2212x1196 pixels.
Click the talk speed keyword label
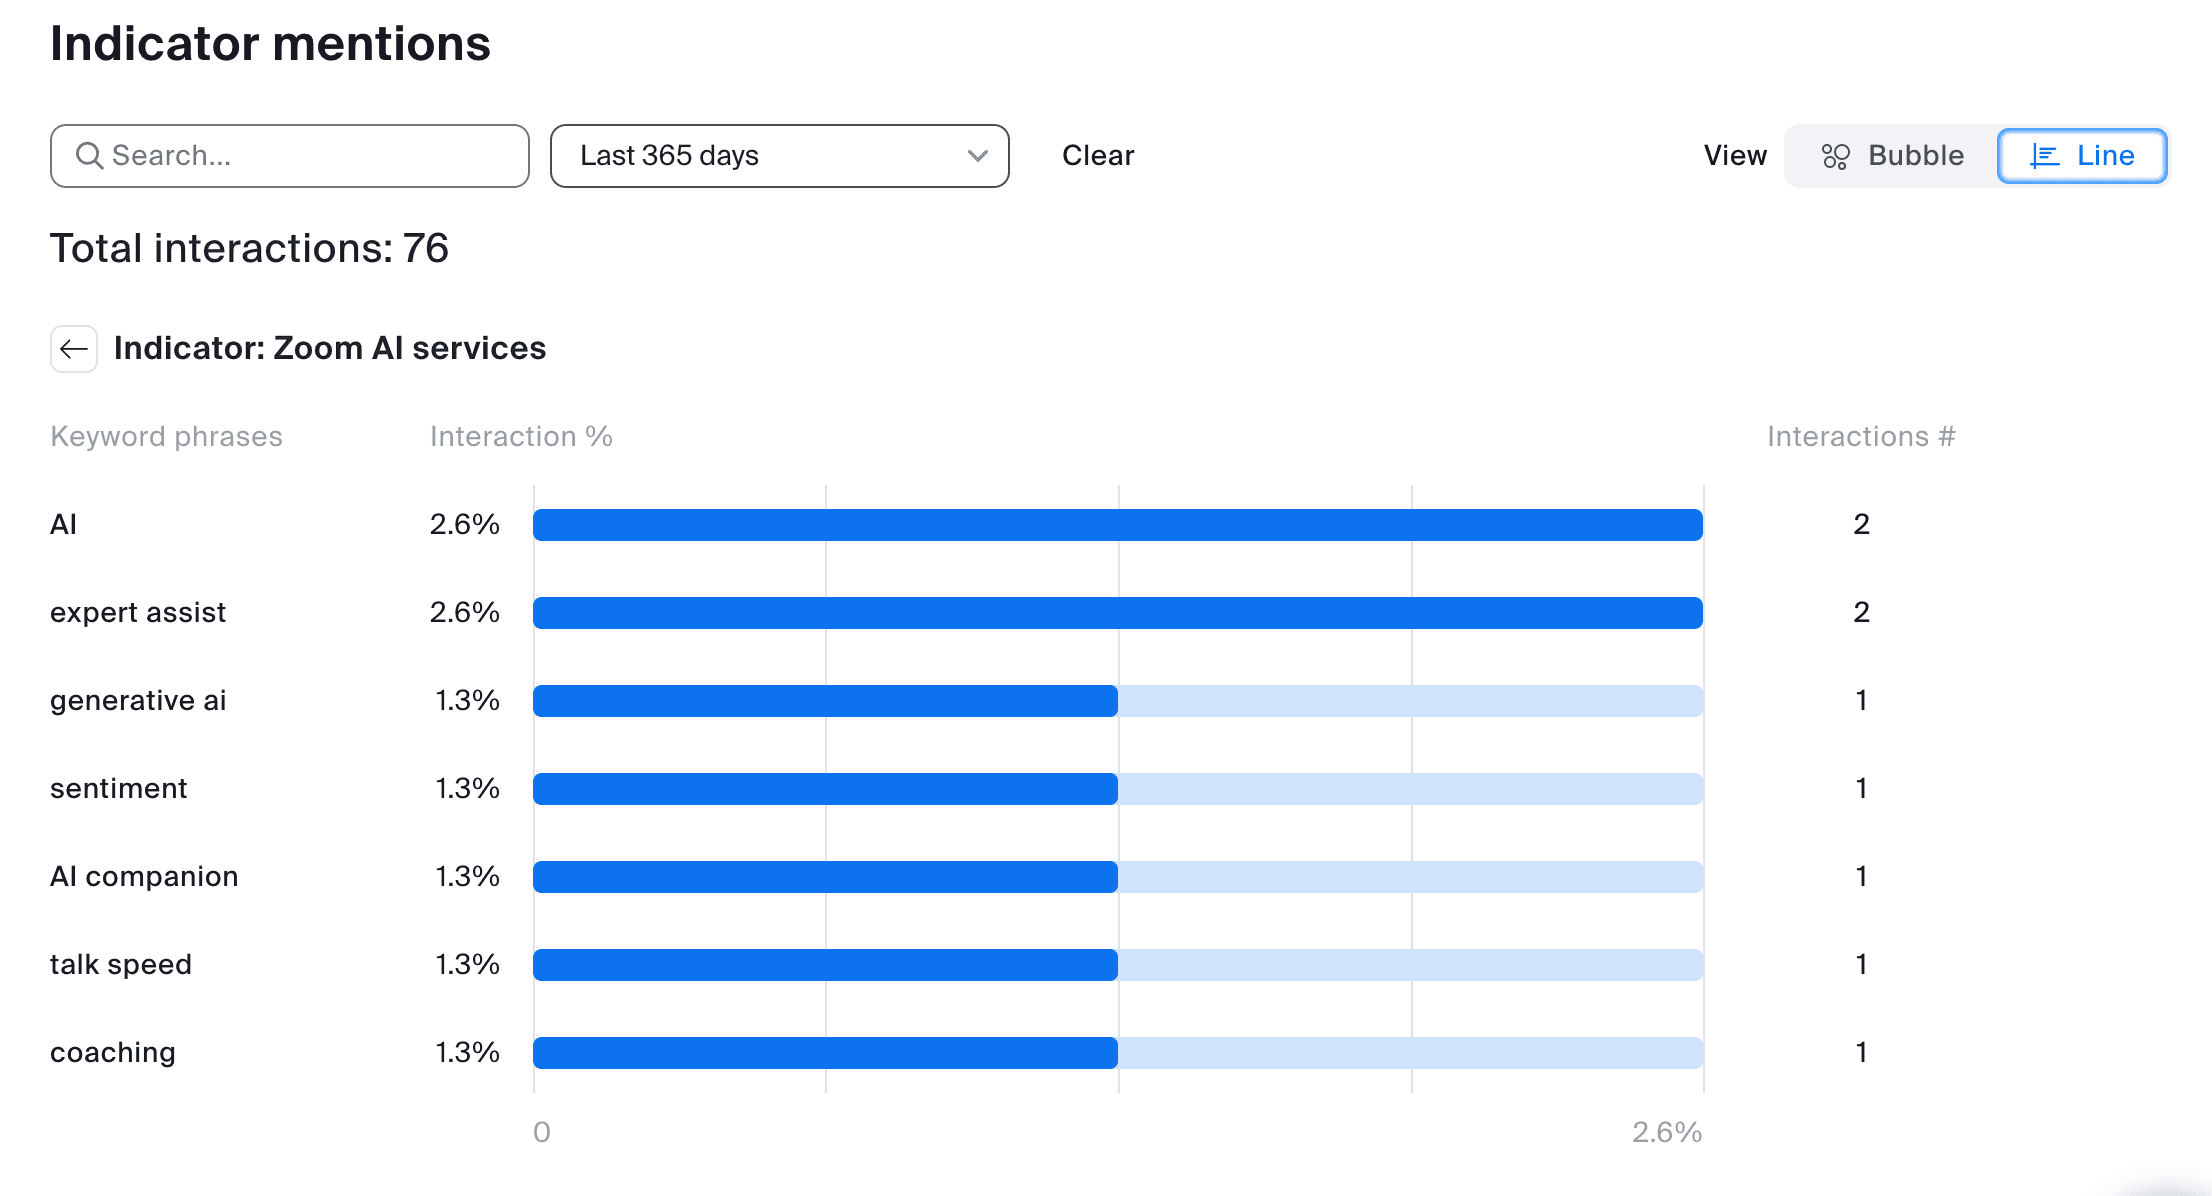[120, 965]
